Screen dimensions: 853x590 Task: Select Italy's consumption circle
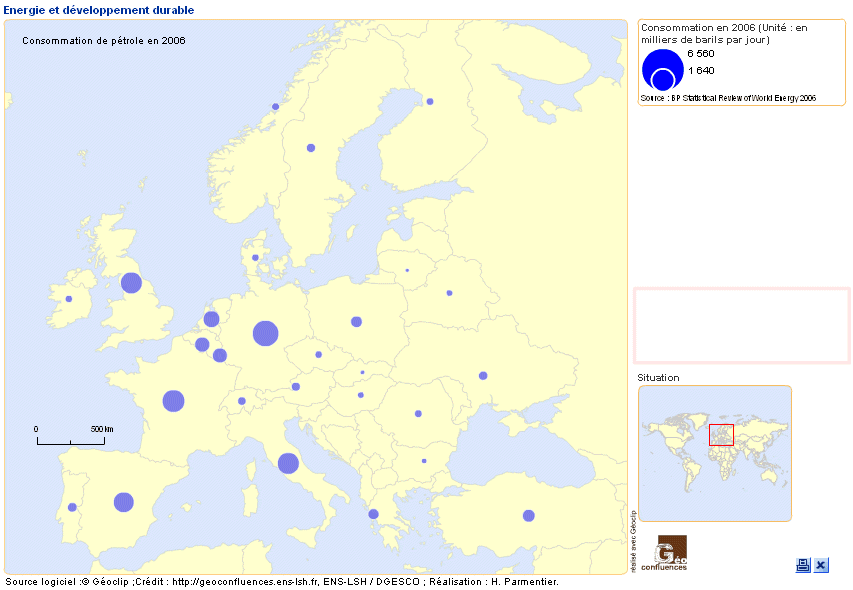[x=289, y=463]
